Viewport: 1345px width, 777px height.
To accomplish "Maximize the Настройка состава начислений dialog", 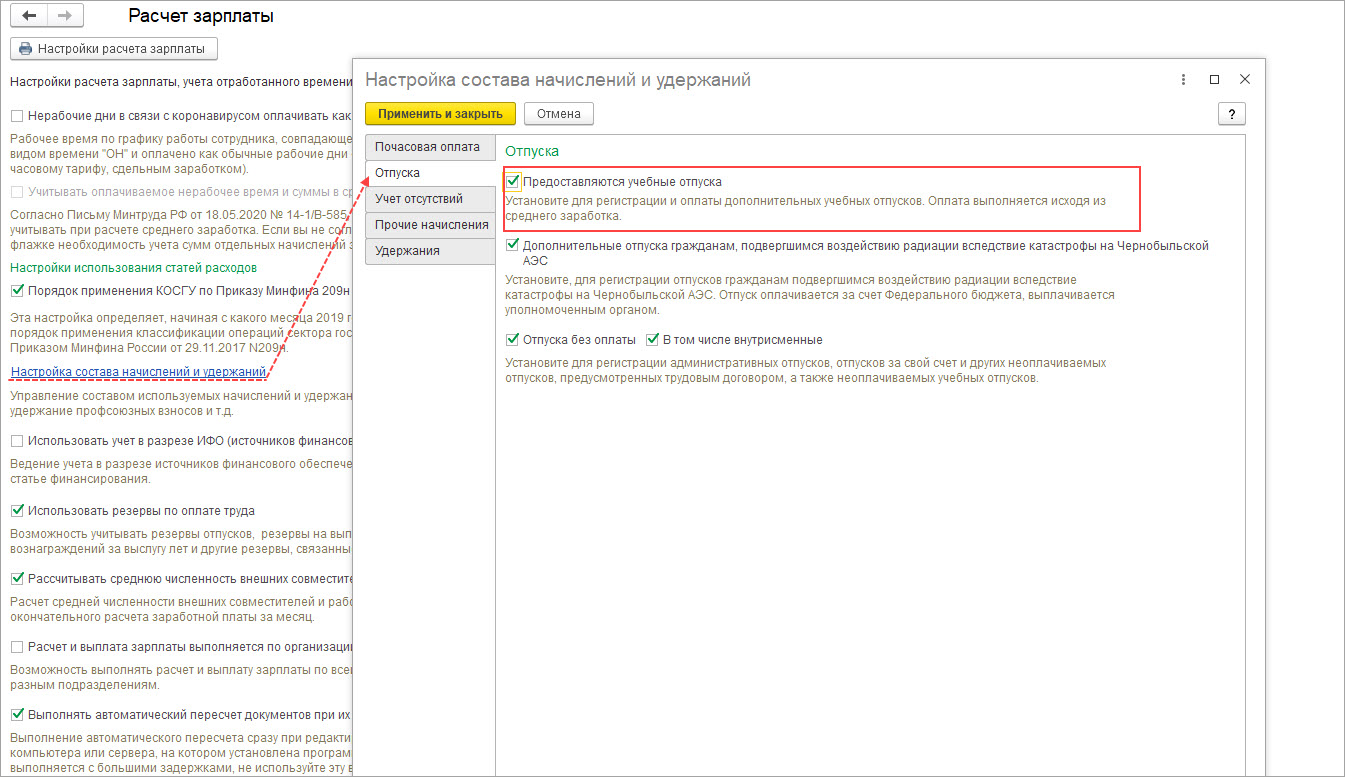I will [x=1214, y=79].
